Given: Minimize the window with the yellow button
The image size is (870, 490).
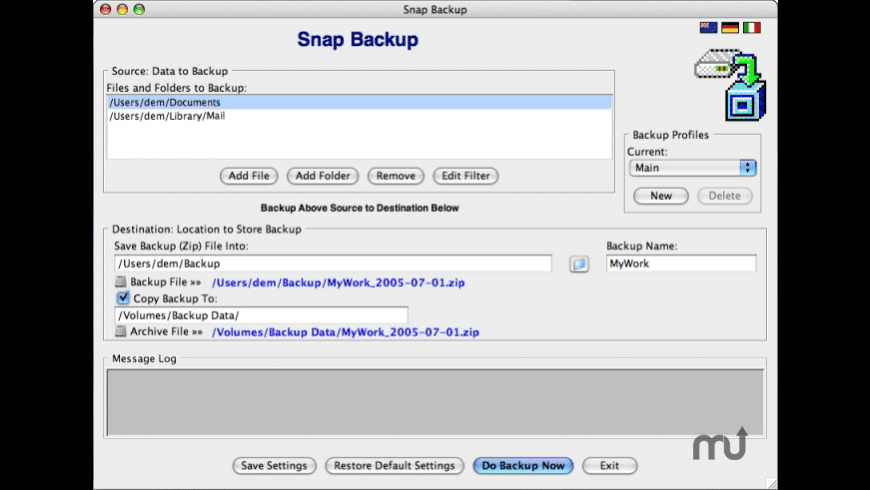Looking at the screenshot, I should click(x=122, y=9).
